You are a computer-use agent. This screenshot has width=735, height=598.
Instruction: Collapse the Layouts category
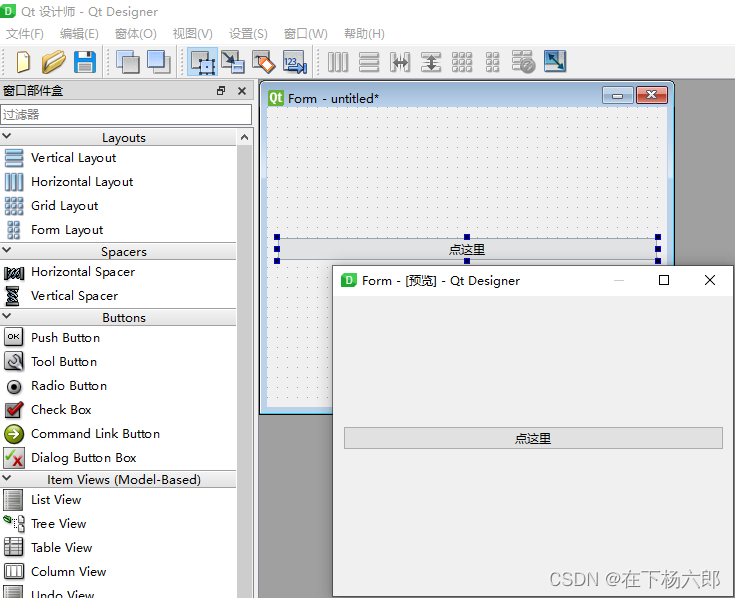click(x=7, y=136)
